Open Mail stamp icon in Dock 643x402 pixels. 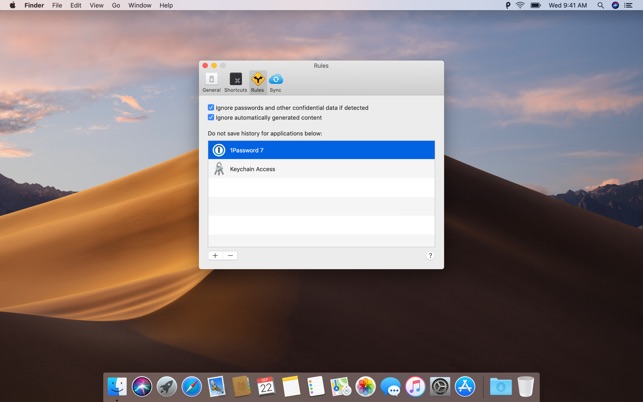click(216, 386)
